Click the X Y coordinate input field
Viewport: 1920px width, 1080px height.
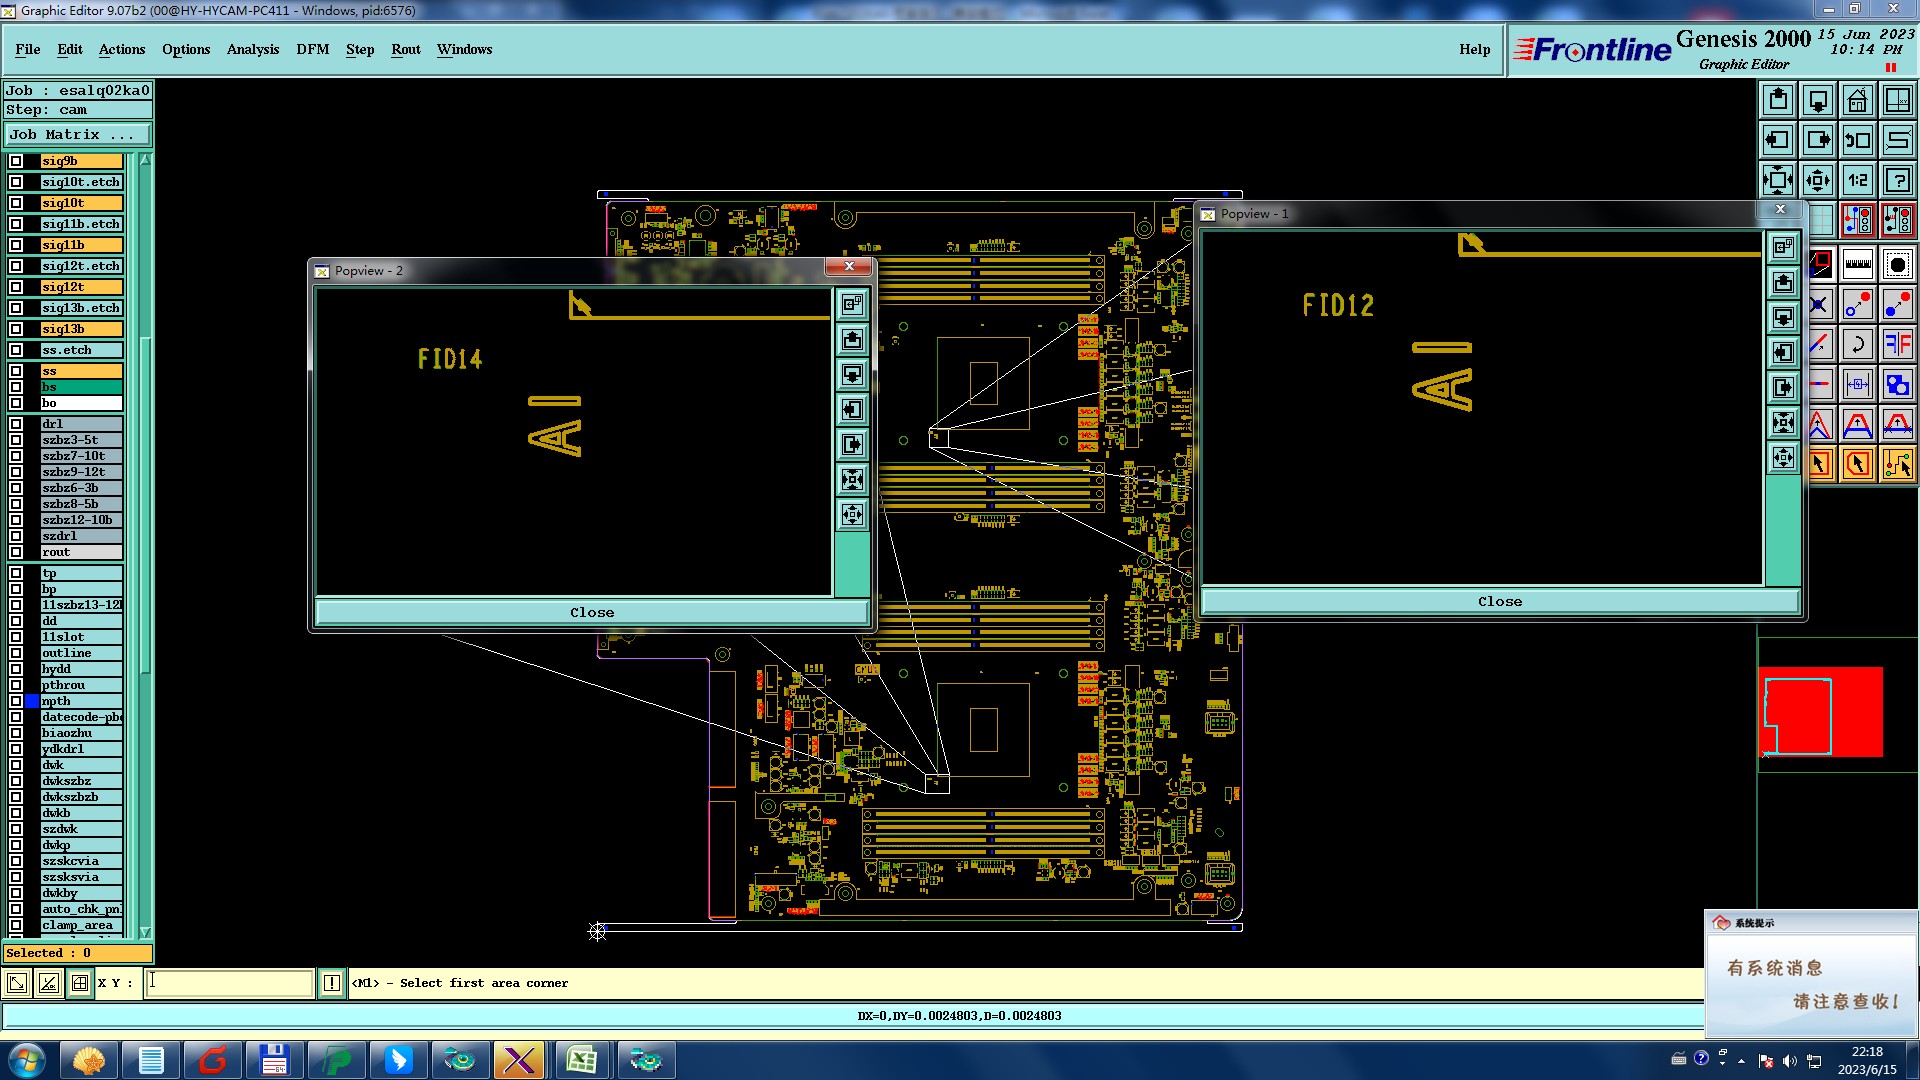[229, 983]
